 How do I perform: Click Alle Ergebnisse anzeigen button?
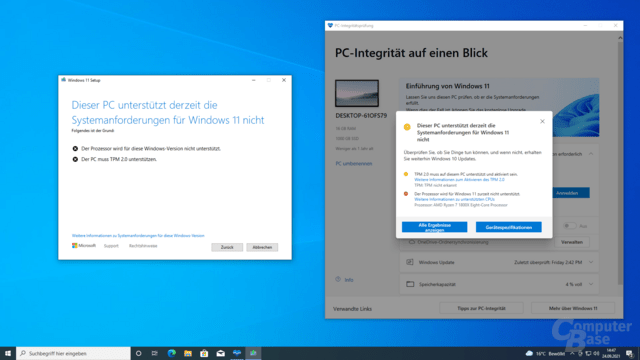tap(434, 227)
